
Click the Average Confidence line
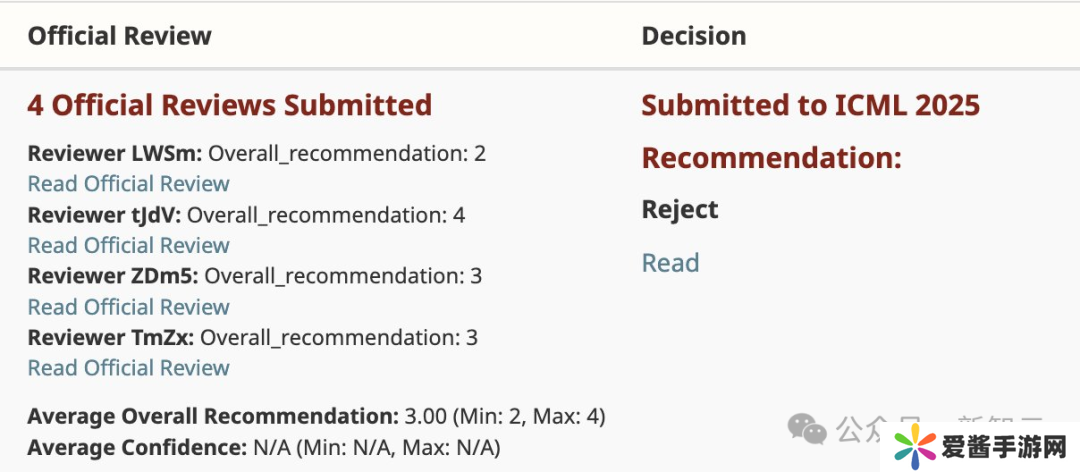point(264,446)
